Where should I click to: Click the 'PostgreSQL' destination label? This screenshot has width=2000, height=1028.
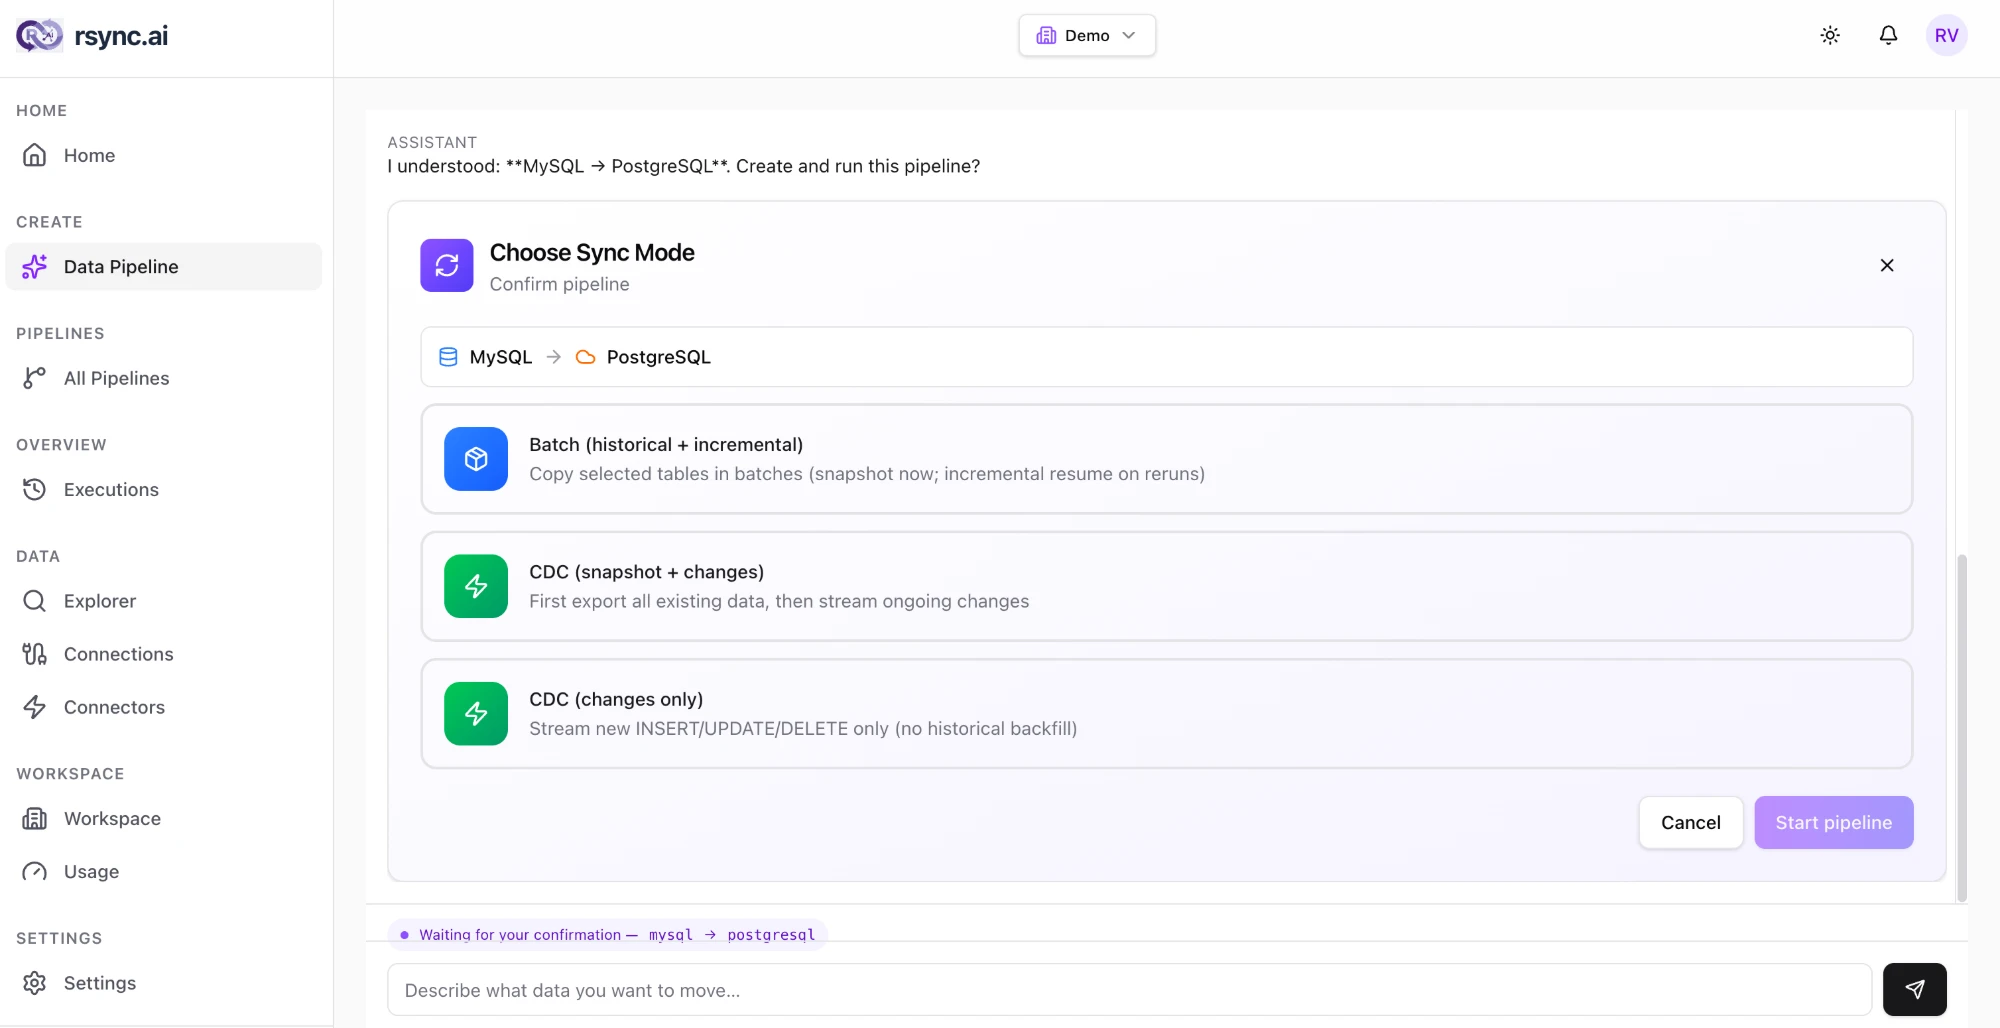click(658, 357)
